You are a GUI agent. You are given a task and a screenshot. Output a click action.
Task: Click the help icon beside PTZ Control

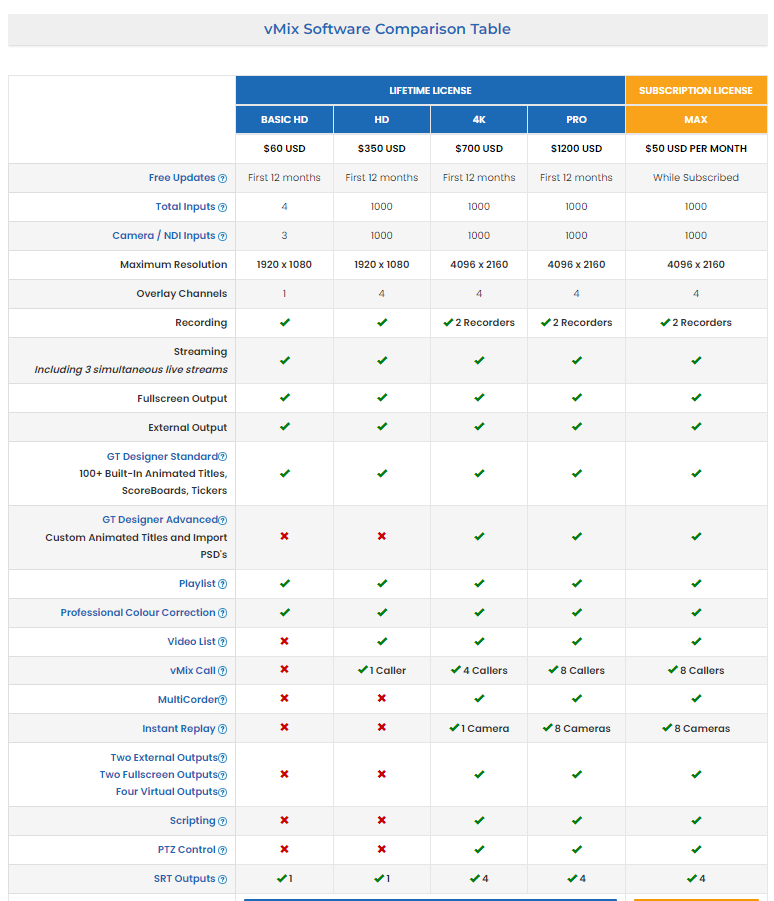[222, 850]
